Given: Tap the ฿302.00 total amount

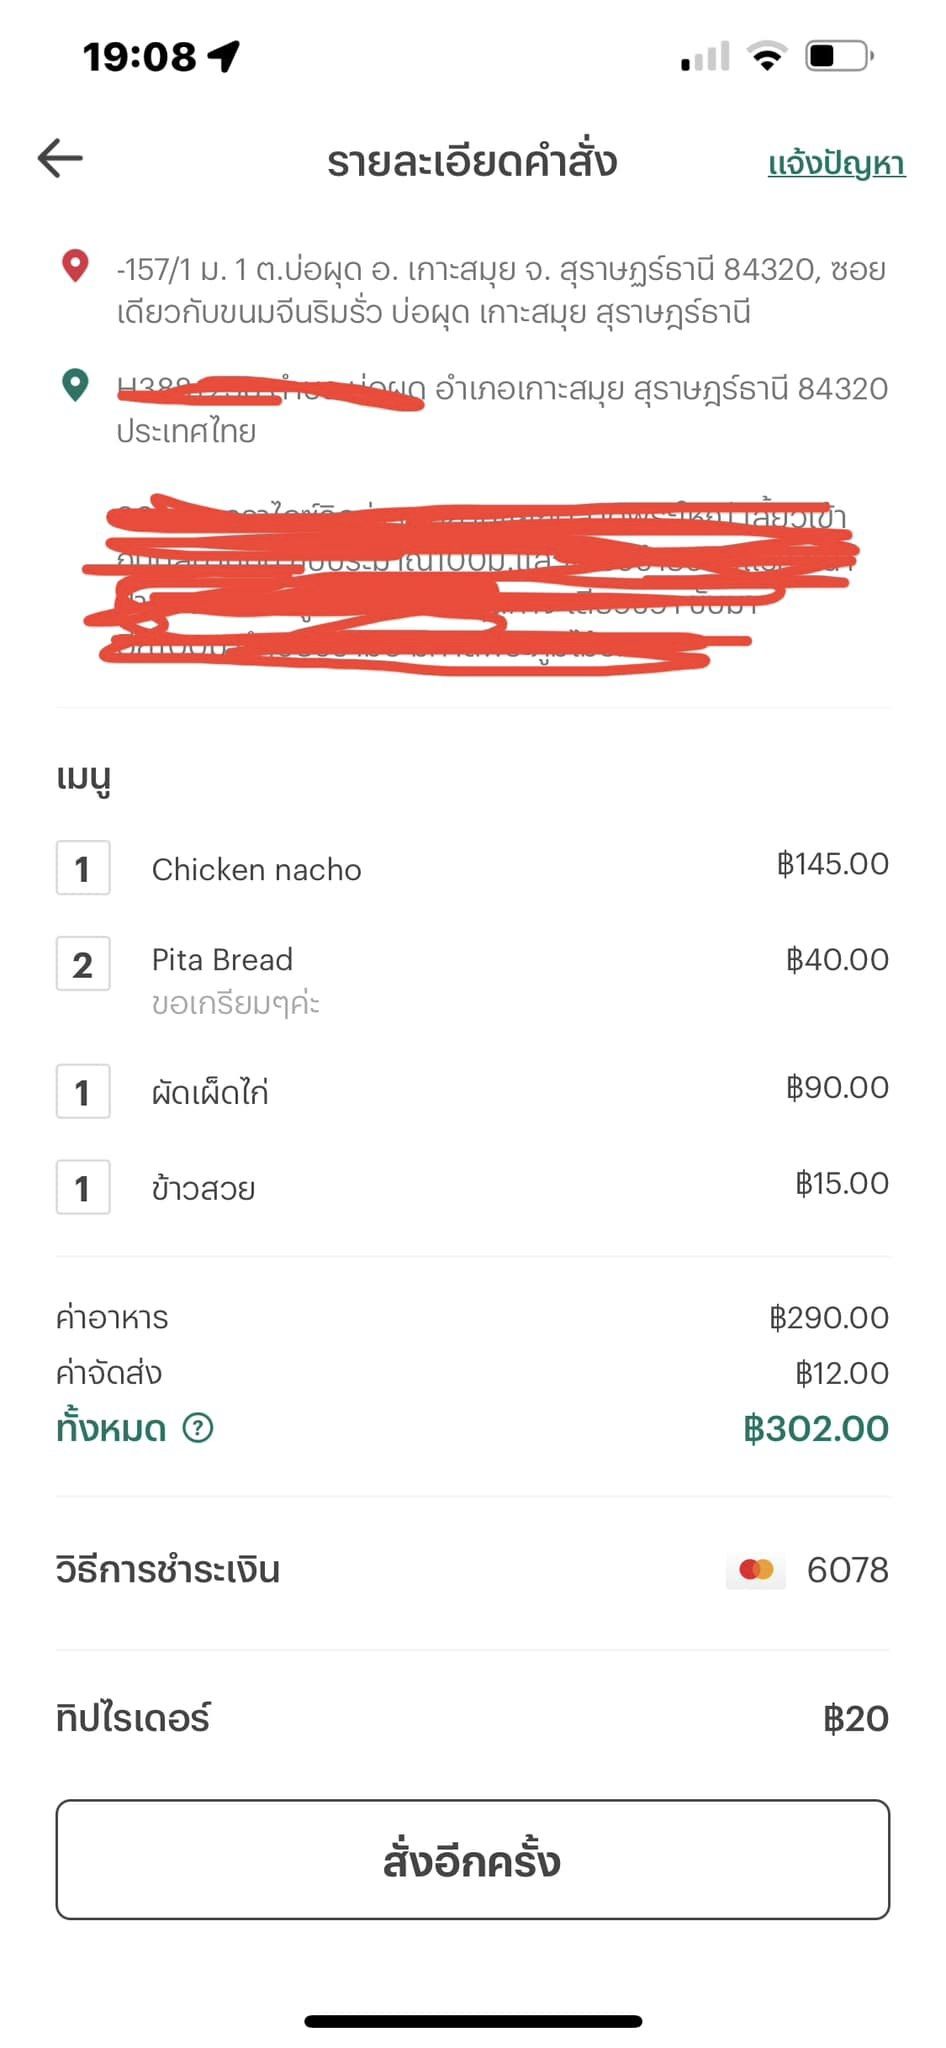Looking at the screenshot, I should click(x=816, y=1428).
